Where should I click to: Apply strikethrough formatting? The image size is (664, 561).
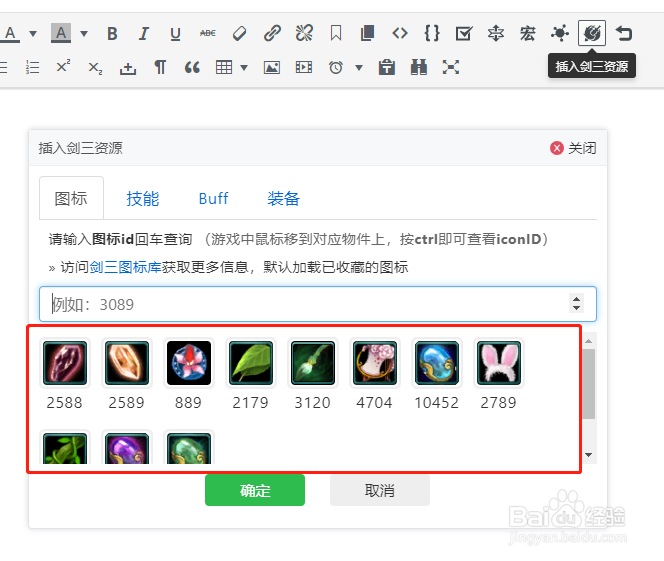click(208, 33)
